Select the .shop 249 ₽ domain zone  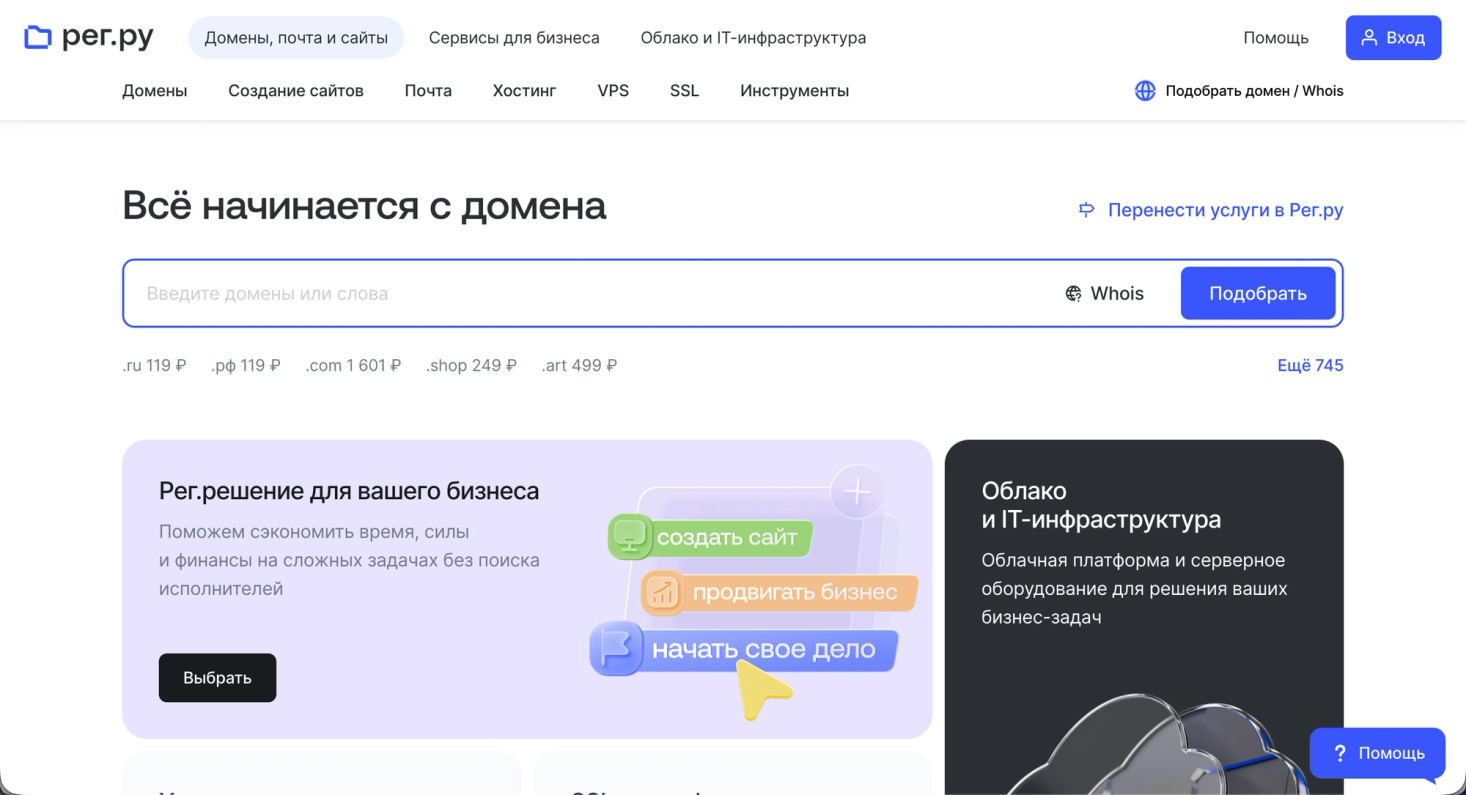coord(471,366)
